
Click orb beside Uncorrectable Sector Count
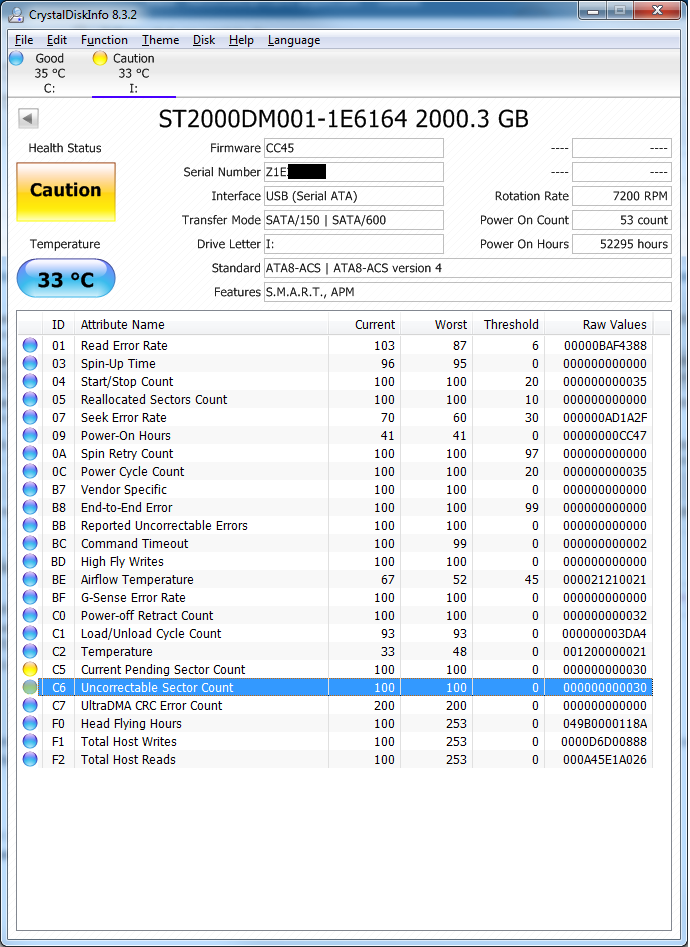(x=30, y=687)
